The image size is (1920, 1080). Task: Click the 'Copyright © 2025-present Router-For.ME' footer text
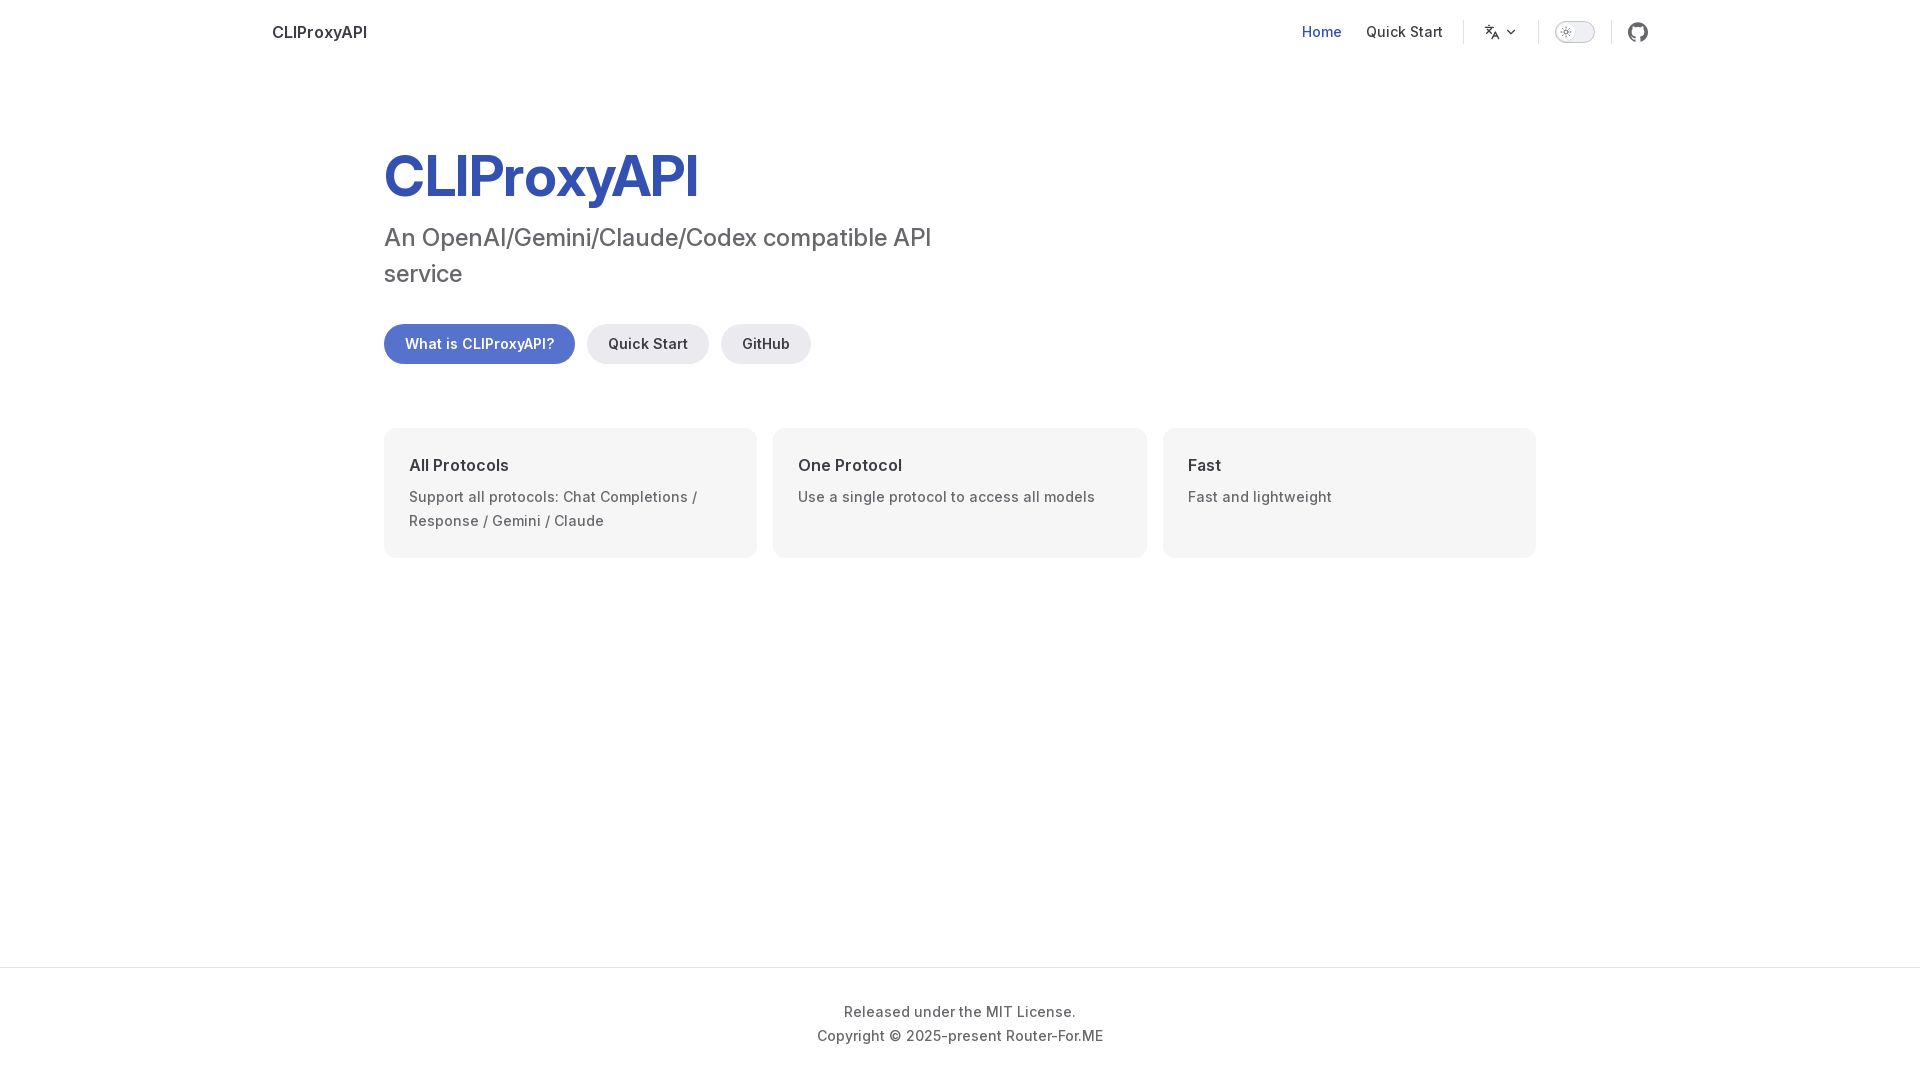click(x=960, y=1036)
